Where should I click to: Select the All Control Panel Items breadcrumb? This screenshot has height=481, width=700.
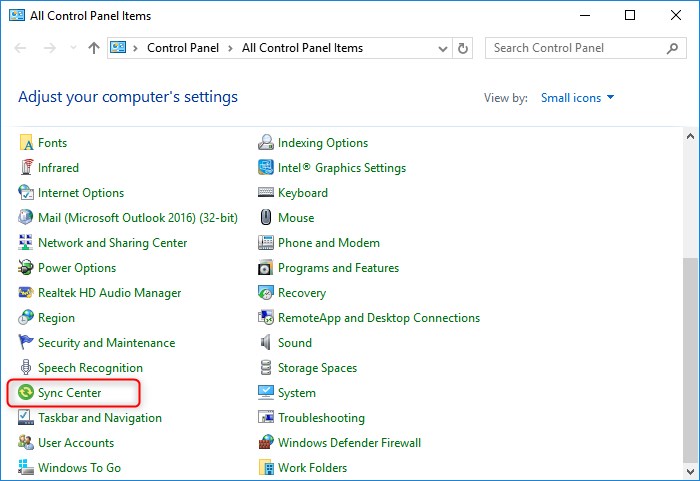pyautogui.click(x=302, y=48)
